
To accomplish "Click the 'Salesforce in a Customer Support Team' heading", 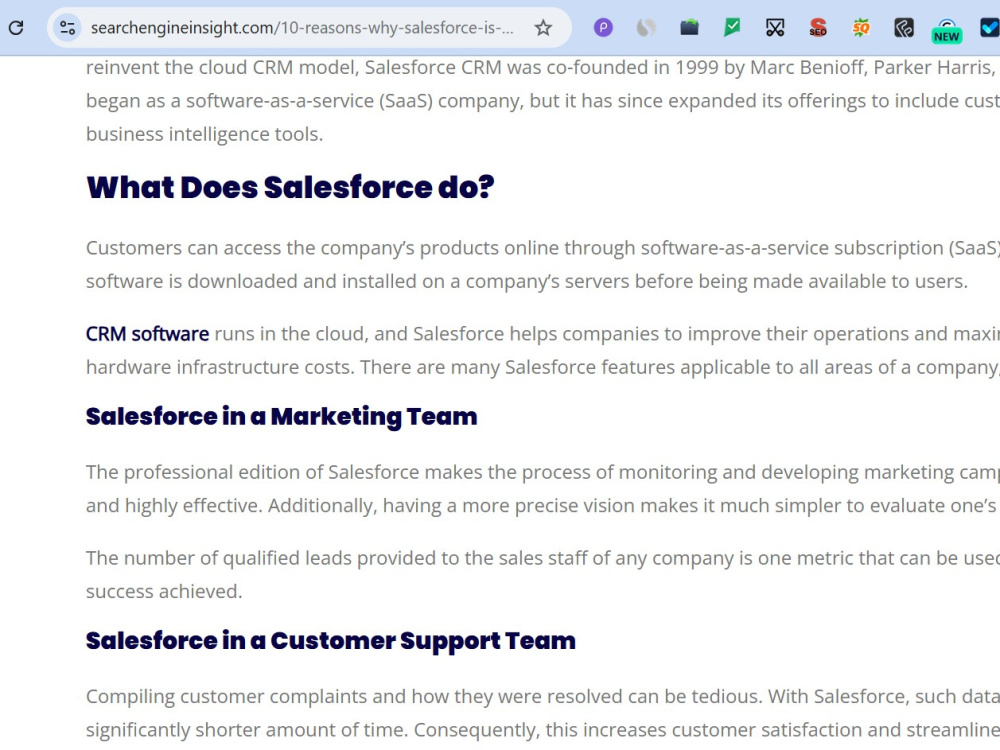I will [330, 641].
